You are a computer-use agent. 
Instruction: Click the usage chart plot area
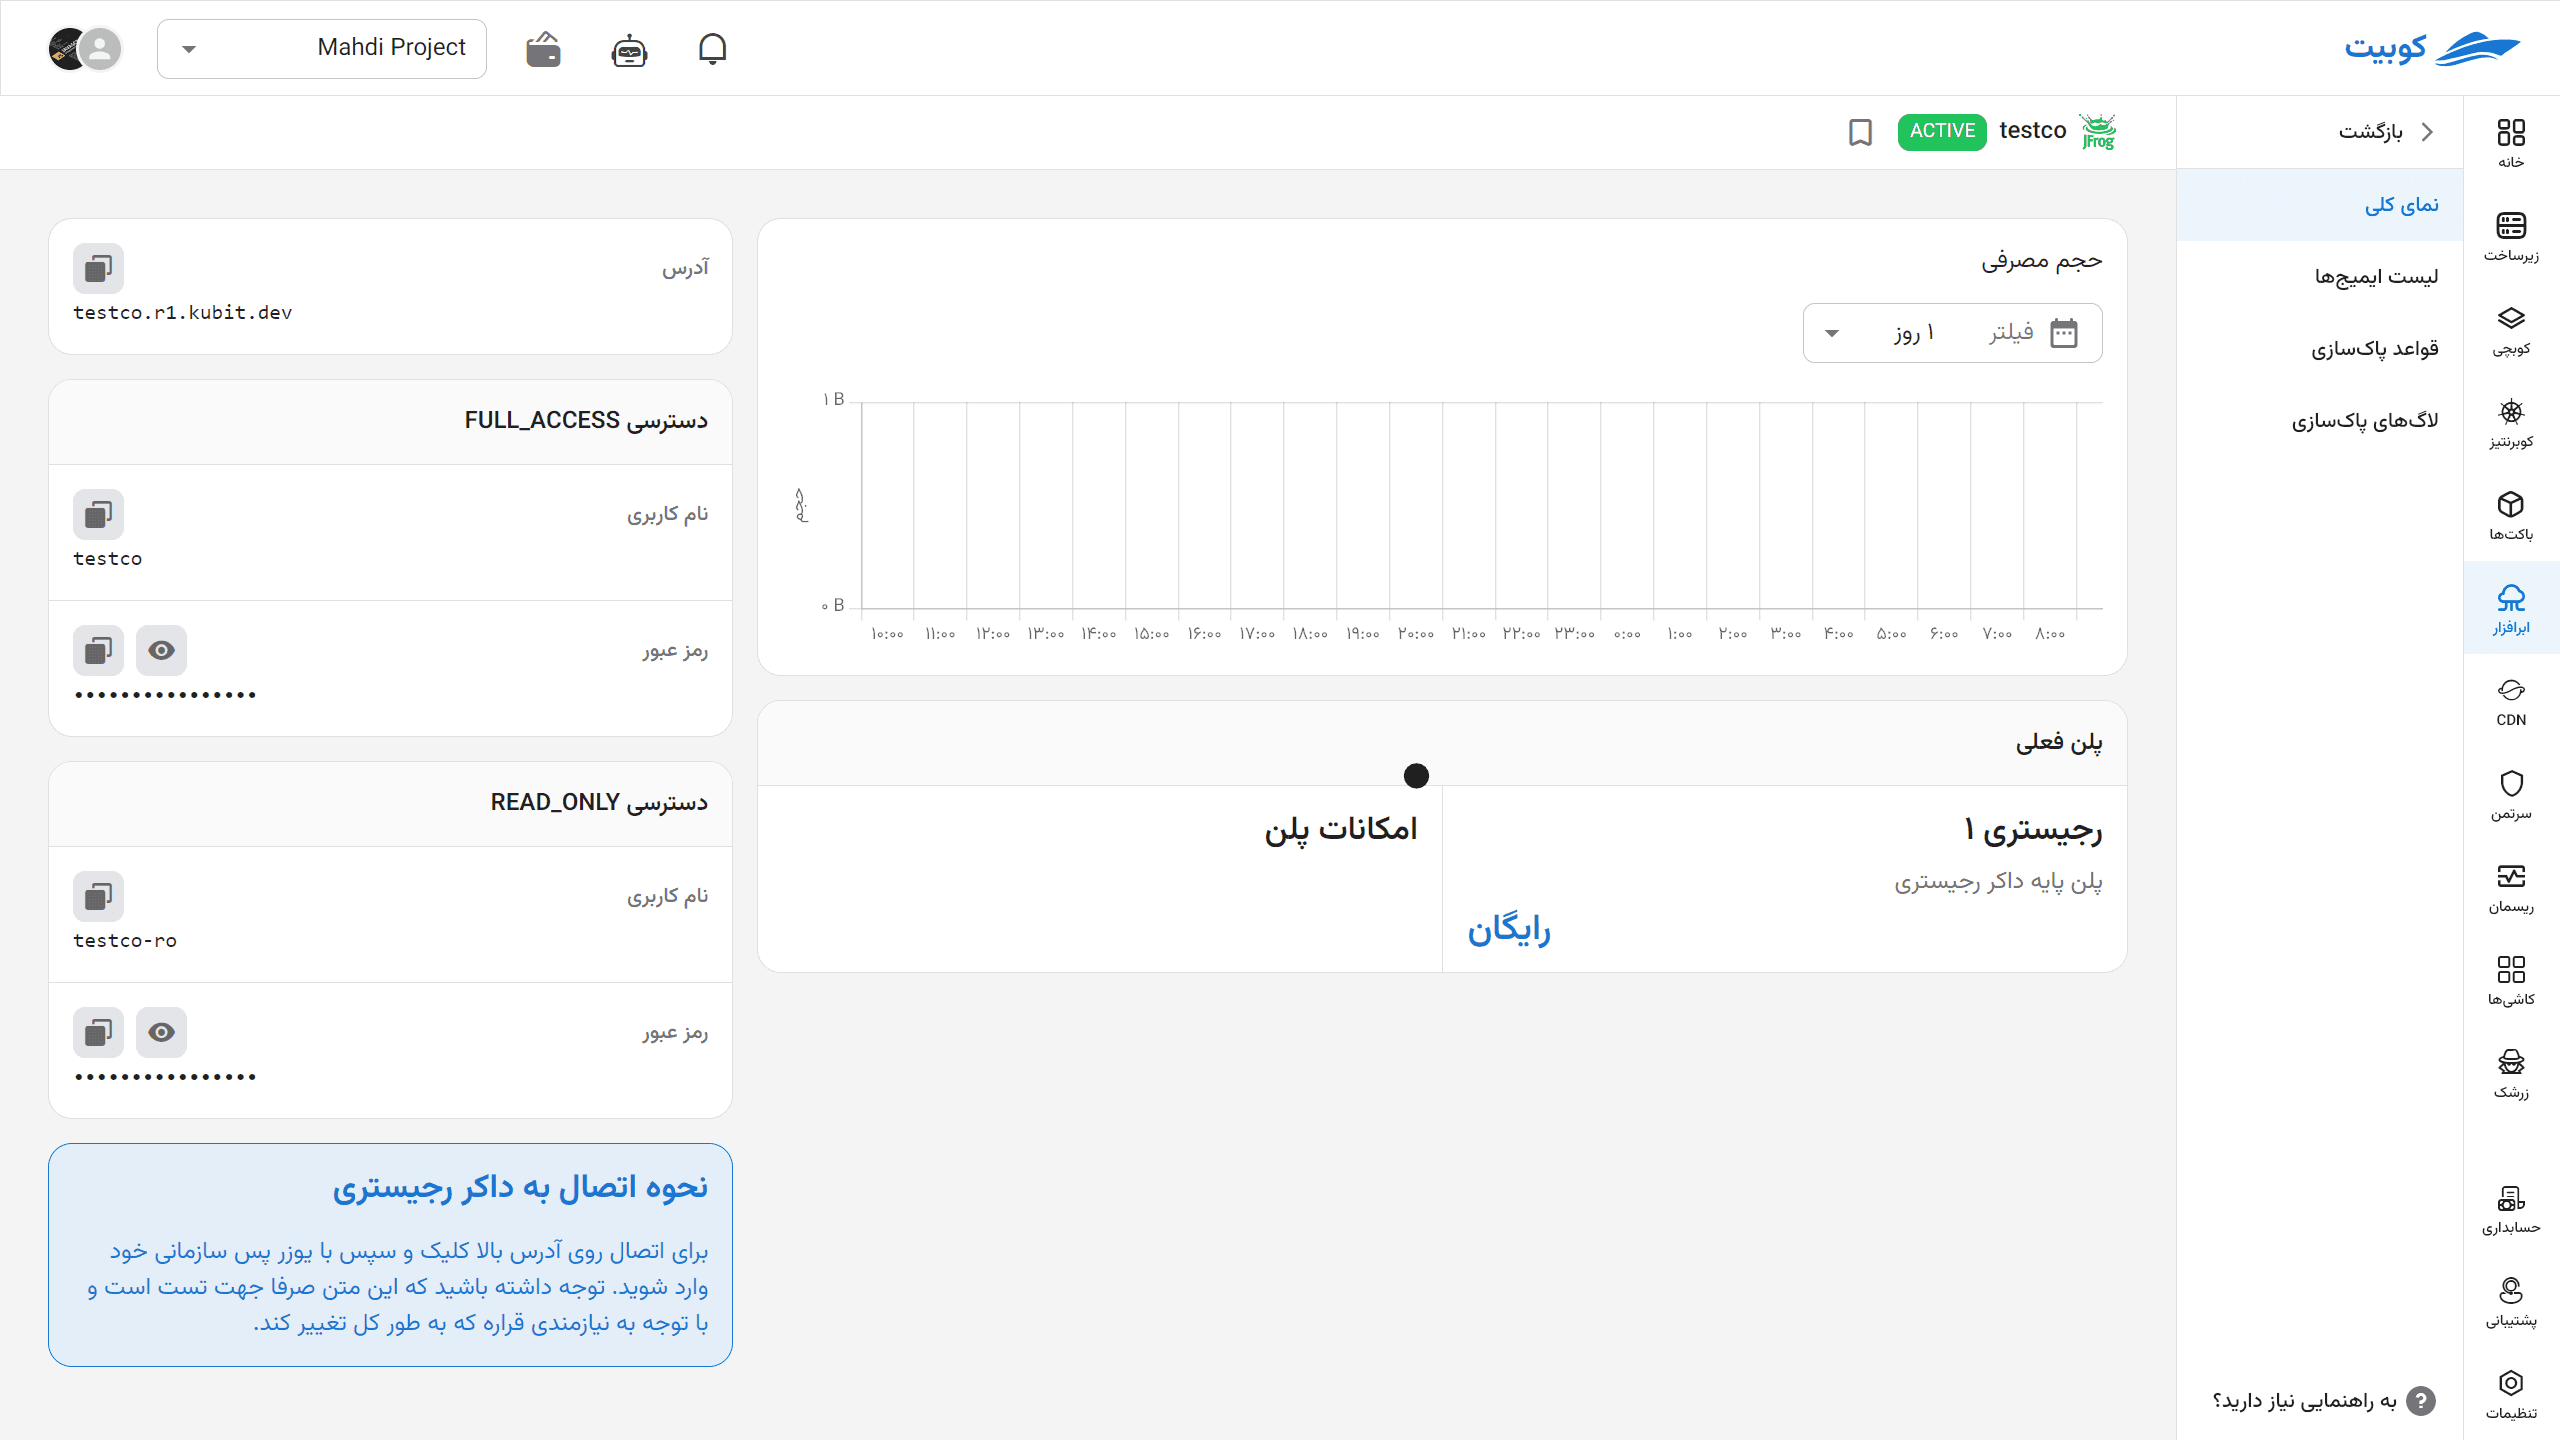pyautogui.click(x=1481, y=505)
